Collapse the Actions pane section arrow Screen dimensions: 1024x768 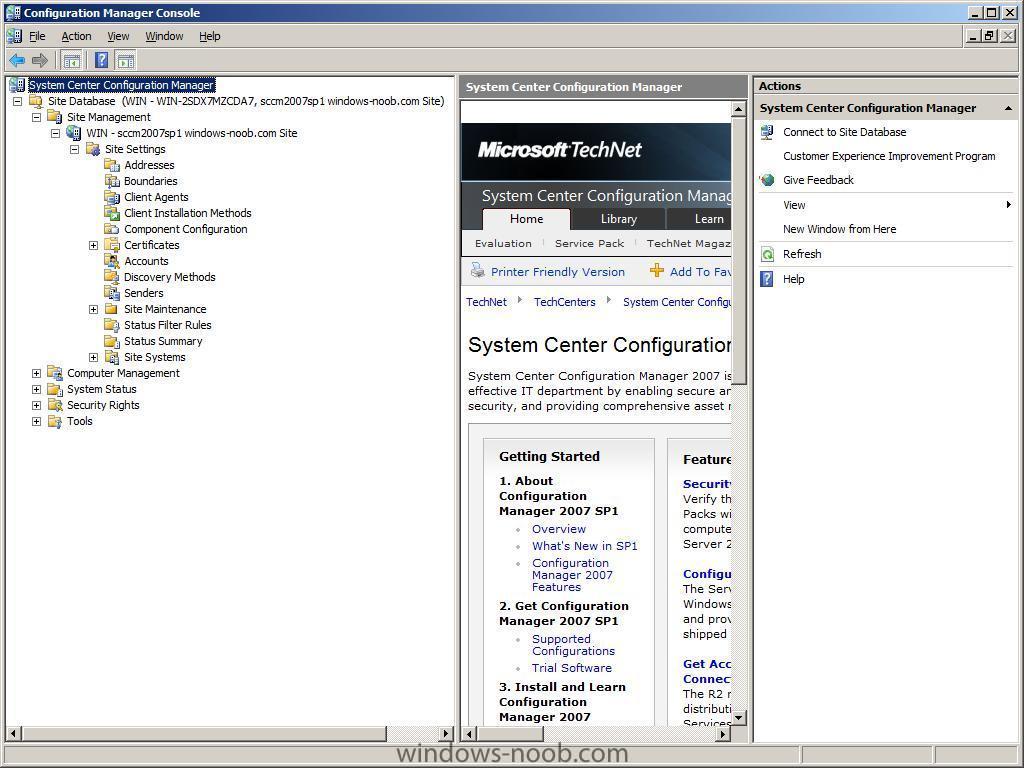point(1008,108)
